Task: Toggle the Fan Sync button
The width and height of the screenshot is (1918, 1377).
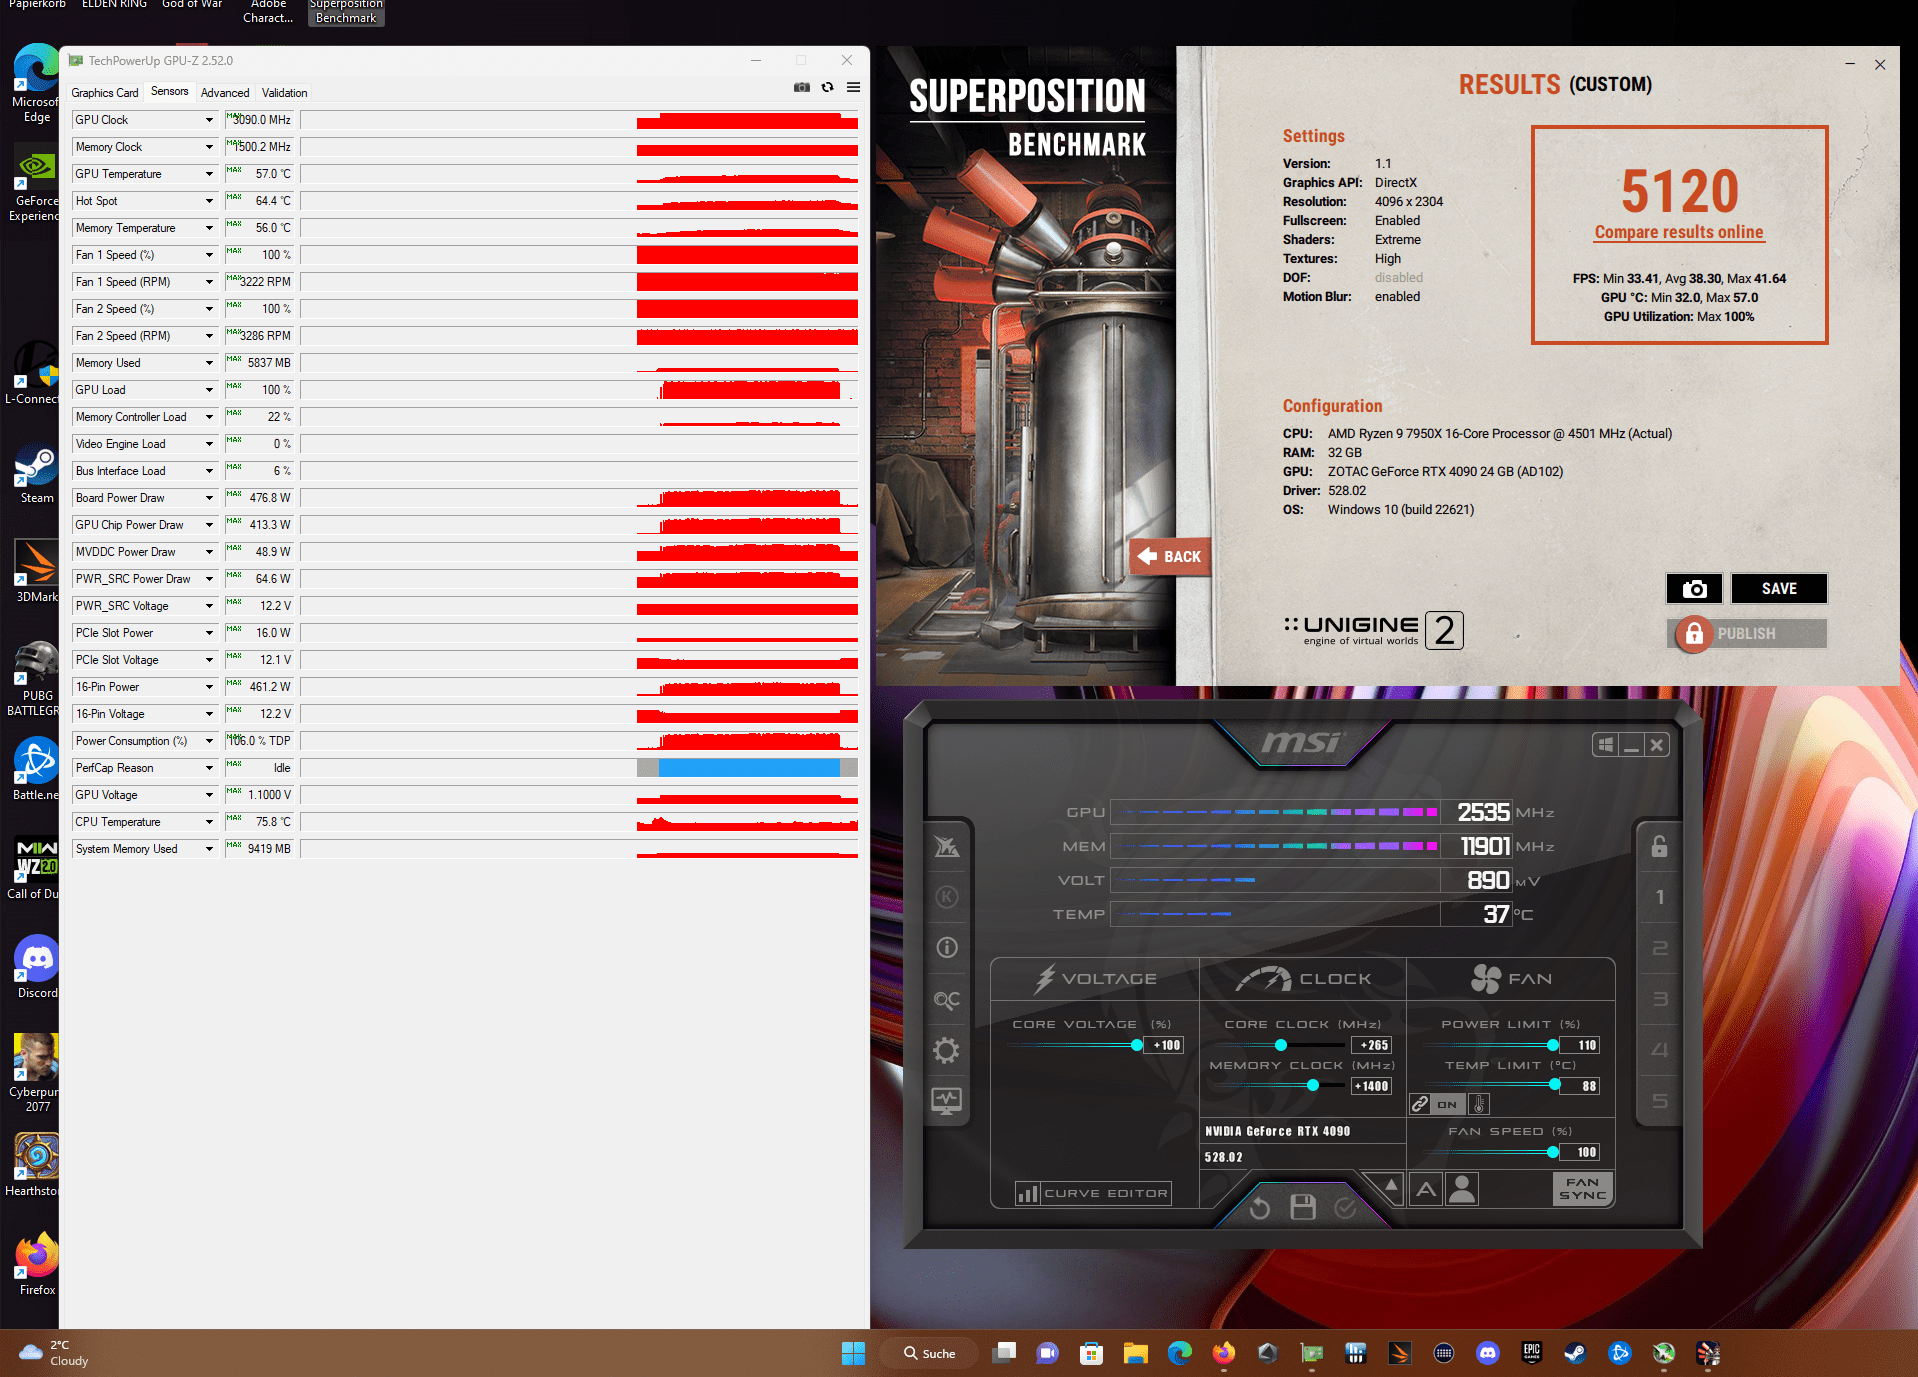Action: [x=1582, y=1189]
